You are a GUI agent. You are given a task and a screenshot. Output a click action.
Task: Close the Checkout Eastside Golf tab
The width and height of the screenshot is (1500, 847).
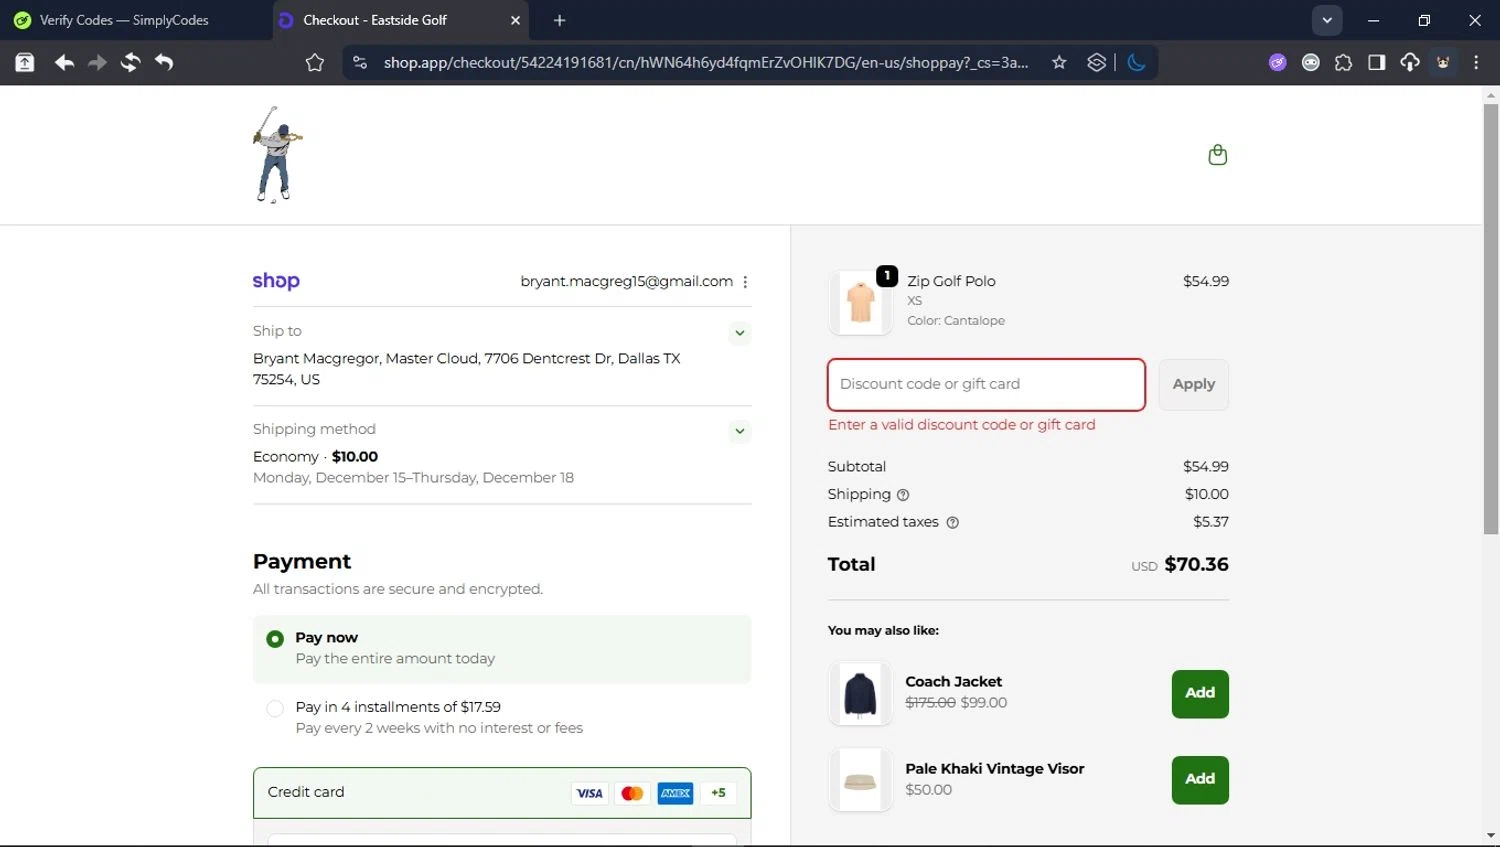(x=515, y=20)
